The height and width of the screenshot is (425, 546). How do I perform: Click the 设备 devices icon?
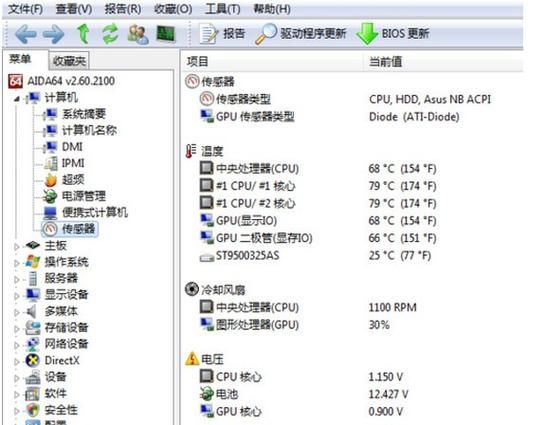click(33, 377)
